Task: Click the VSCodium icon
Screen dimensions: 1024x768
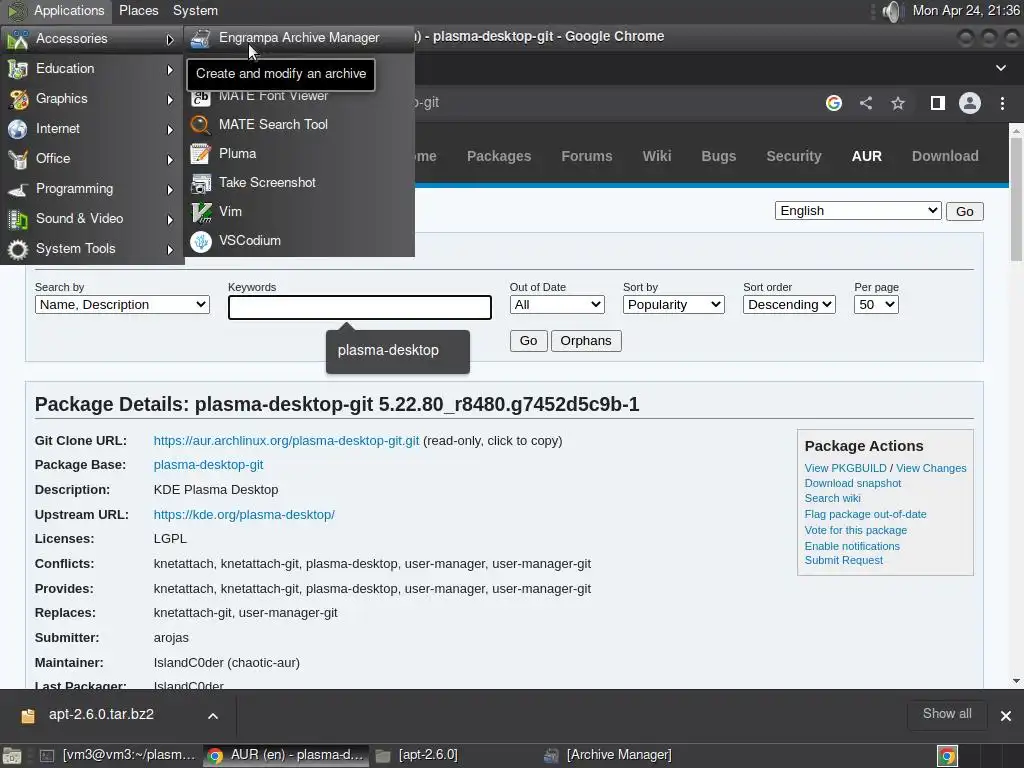Action: (x=200, y=241)
